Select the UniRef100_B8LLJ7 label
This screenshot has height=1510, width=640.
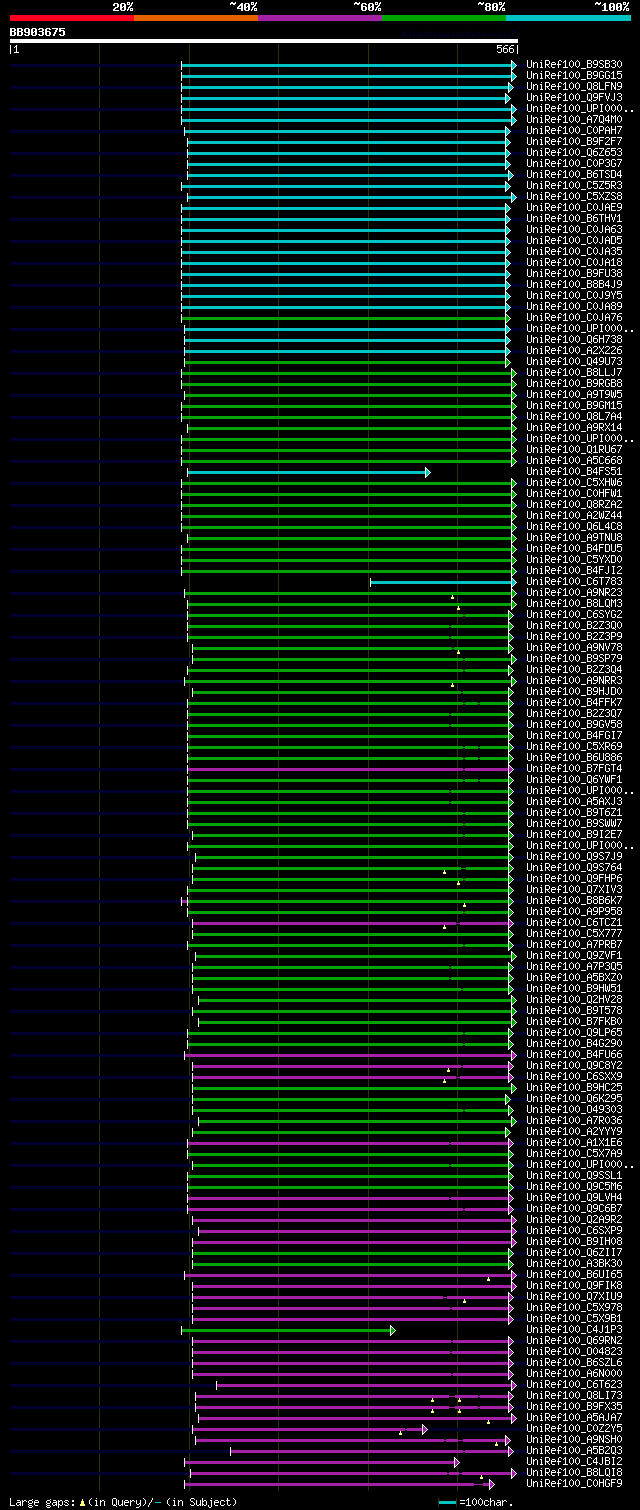click(x=575, y=373)
